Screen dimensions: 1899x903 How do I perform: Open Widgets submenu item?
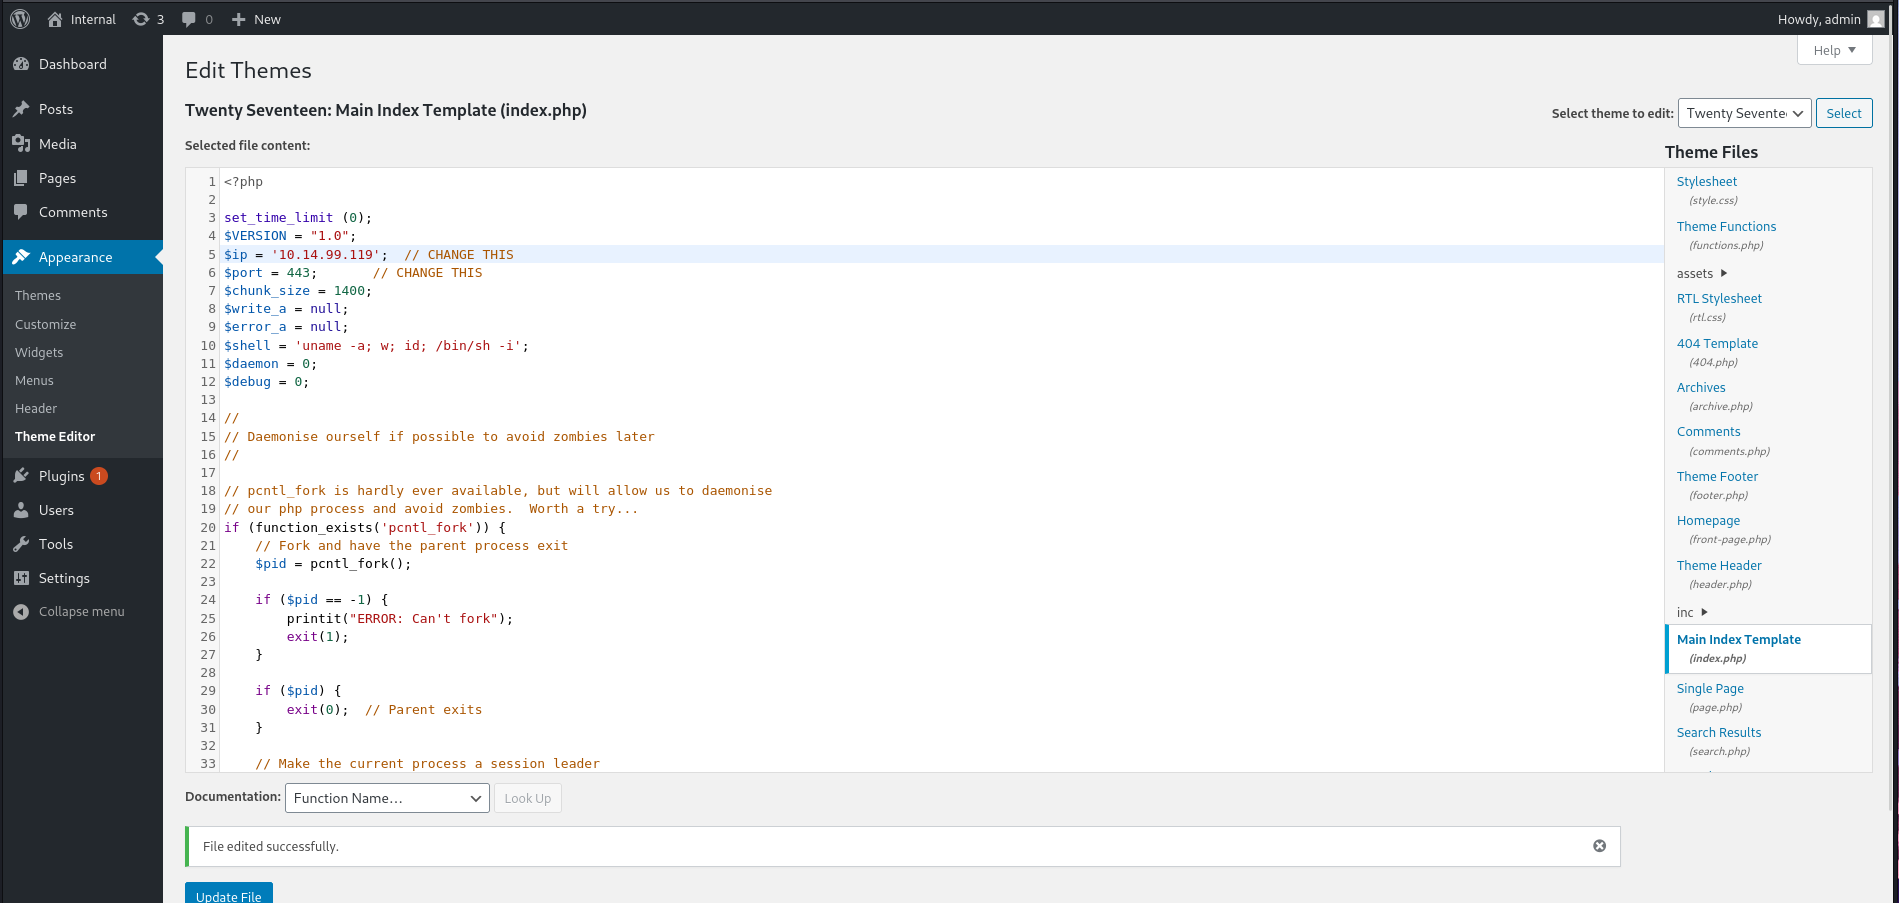click(x=39, y=352)
